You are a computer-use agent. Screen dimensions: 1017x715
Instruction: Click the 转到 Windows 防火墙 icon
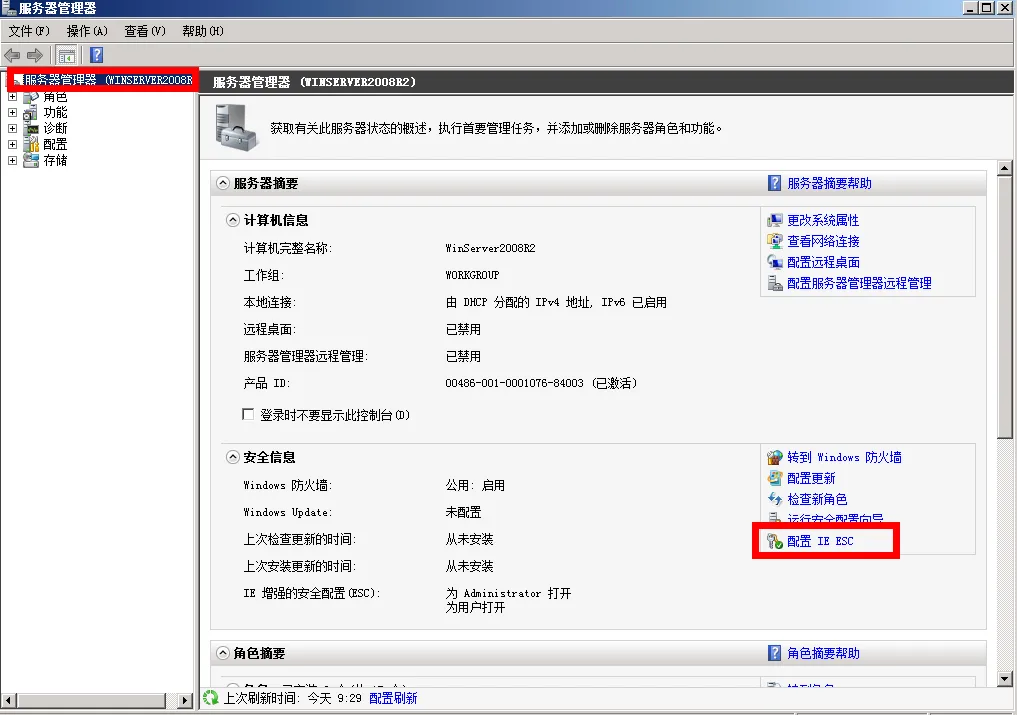click(775, 457)
